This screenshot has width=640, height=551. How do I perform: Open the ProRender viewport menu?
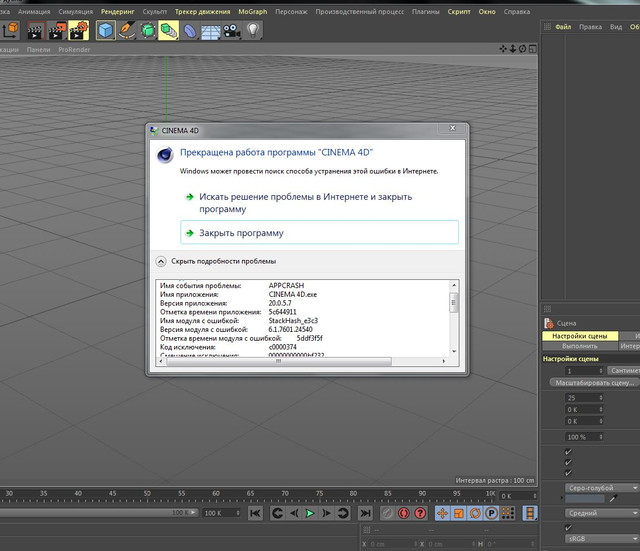(74, 49)
